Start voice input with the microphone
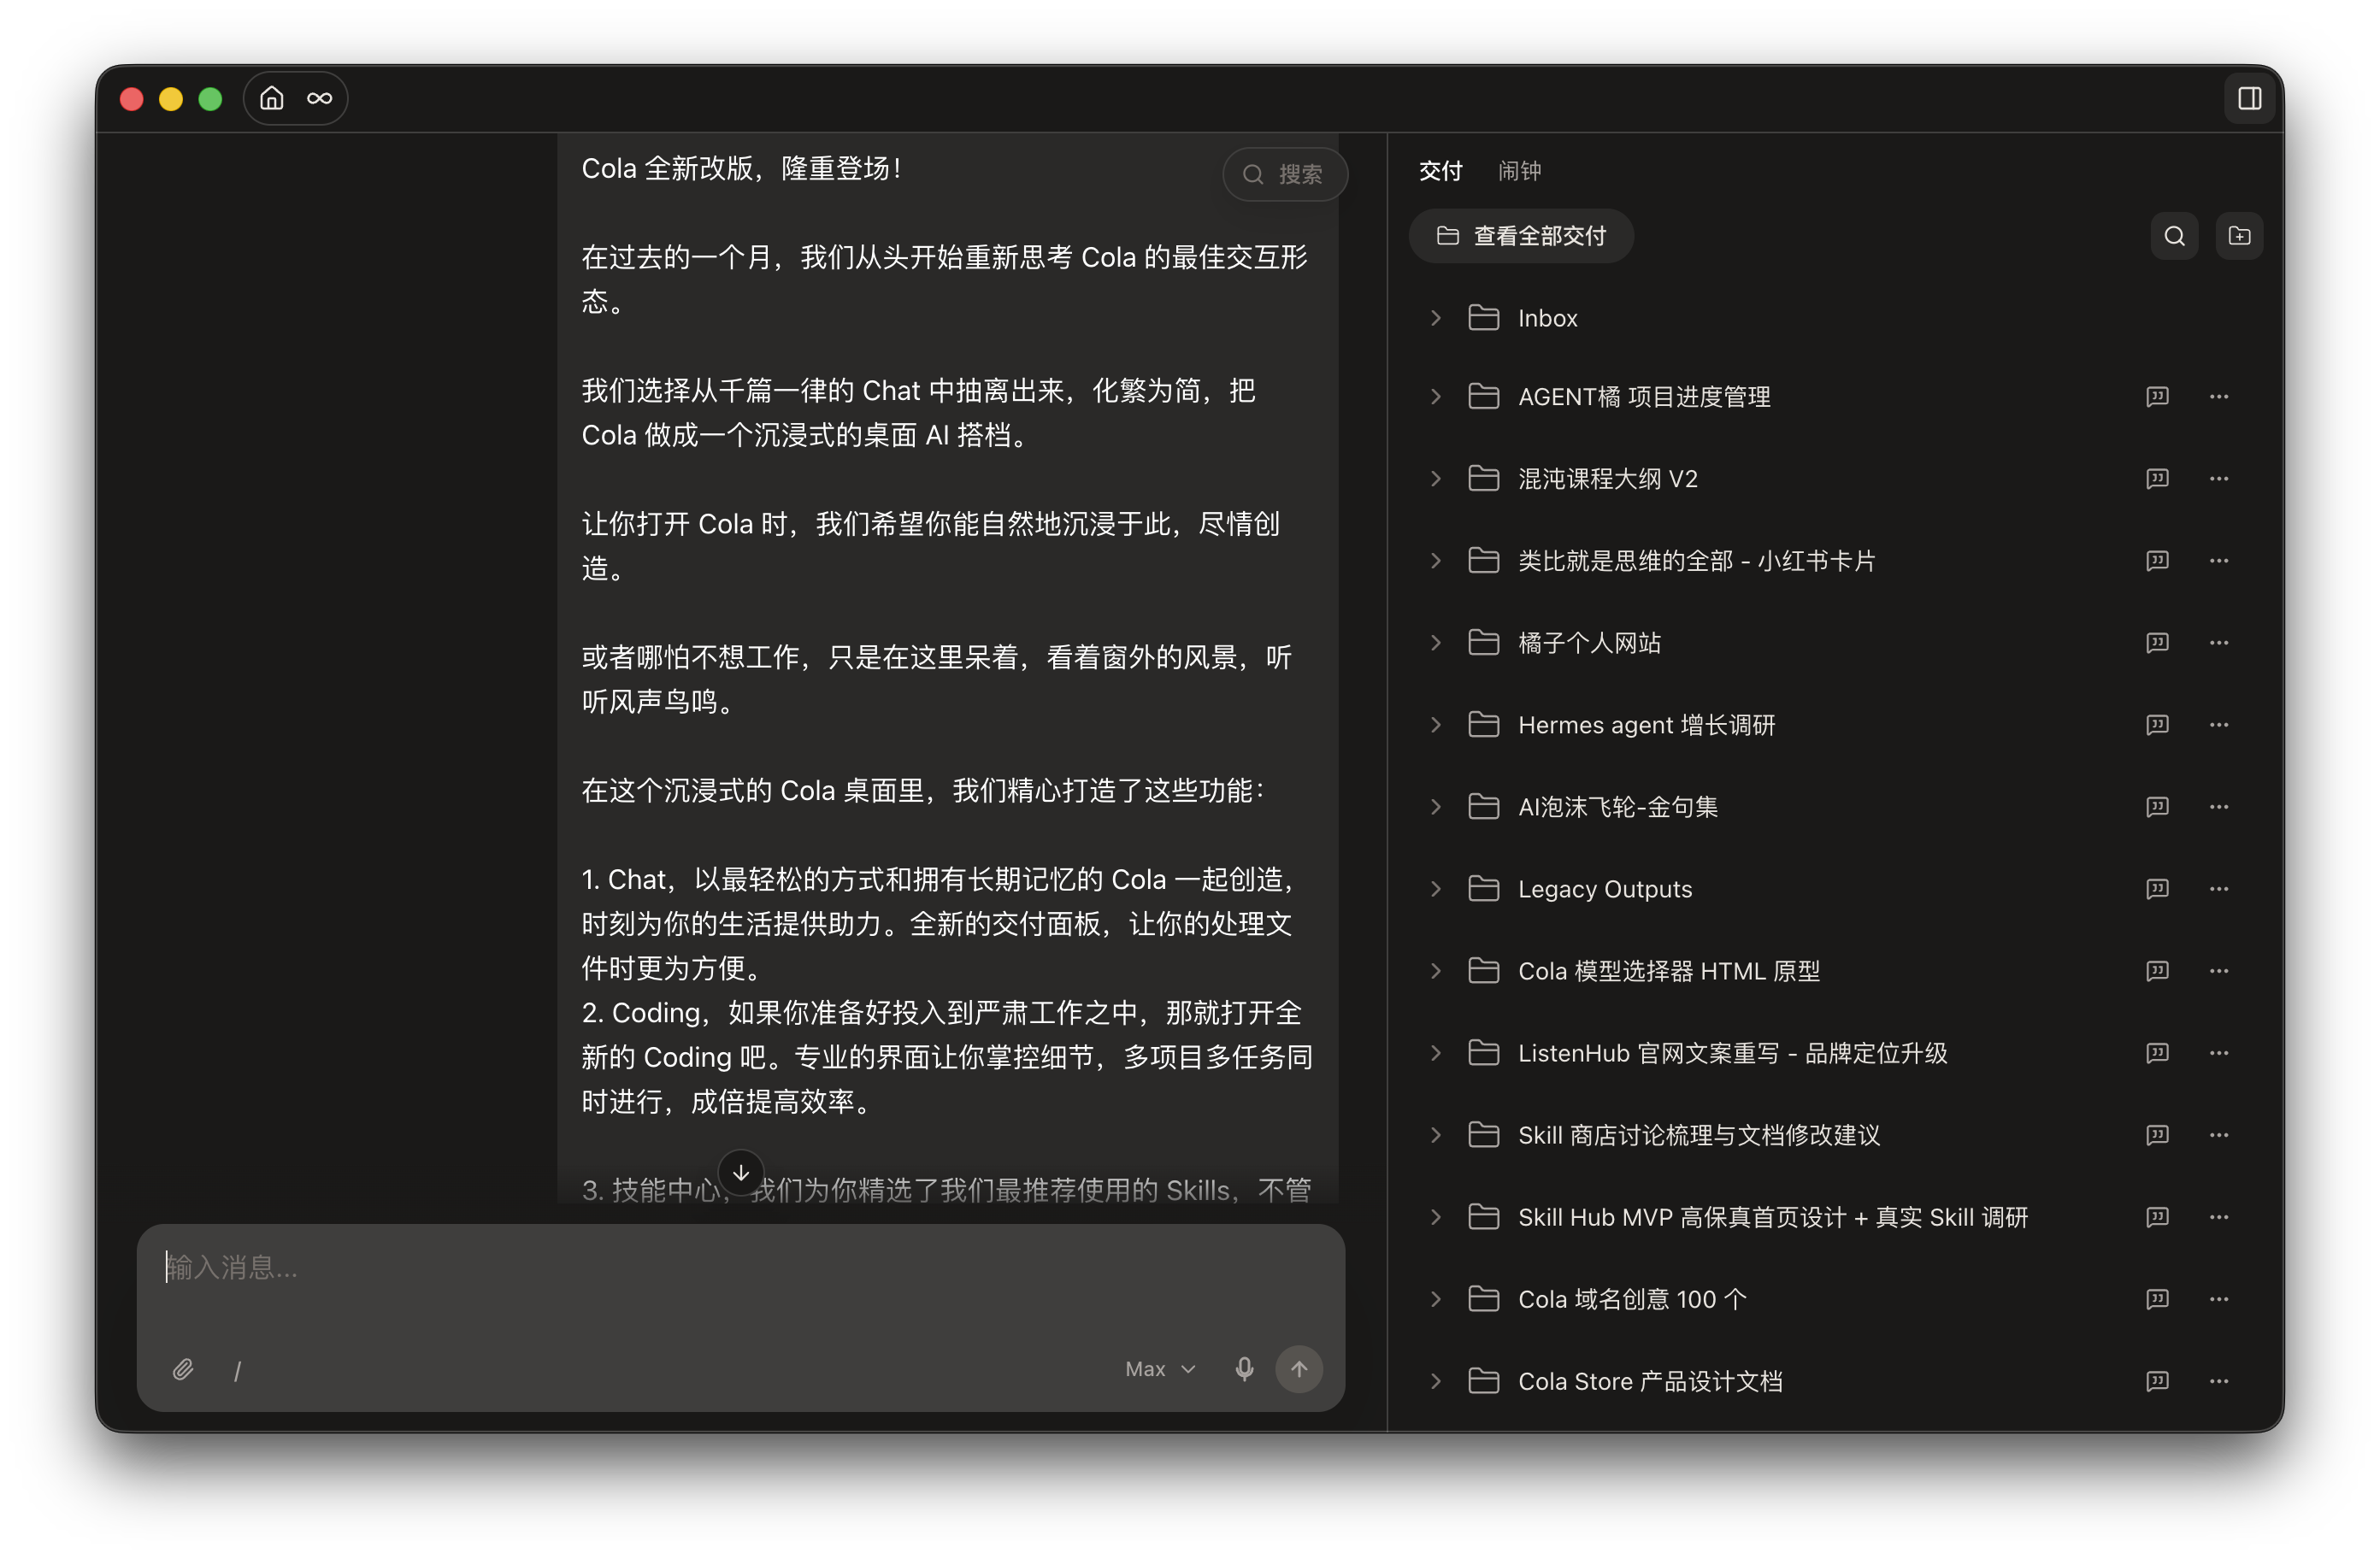The height and width of the screenshot is (1559, 2380). pos(1244,1369)
